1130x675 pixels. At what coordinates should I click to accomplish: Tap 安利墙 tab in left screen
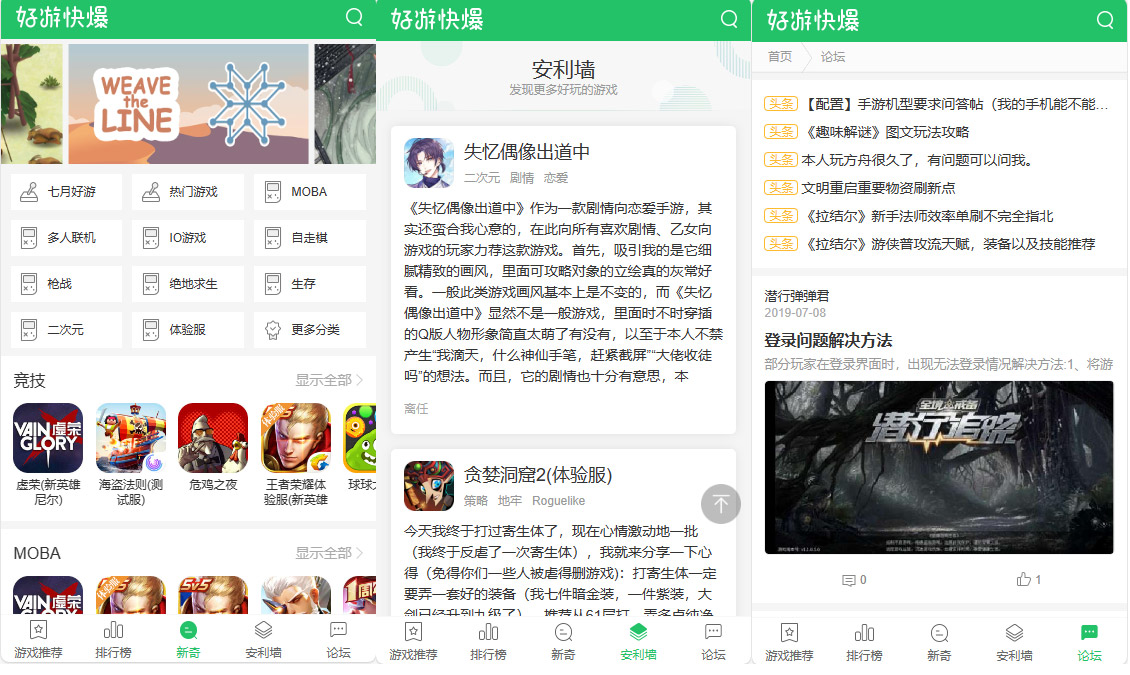coord(263,640)
